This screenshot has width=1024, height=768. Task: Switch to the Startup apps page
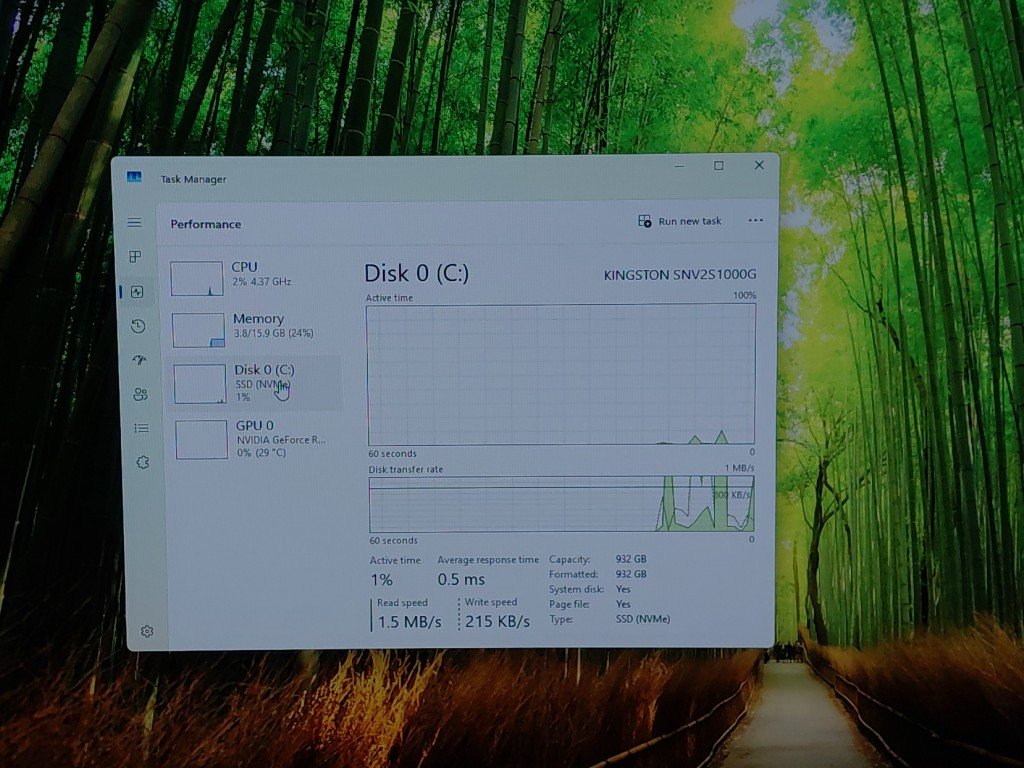[139, 360]
